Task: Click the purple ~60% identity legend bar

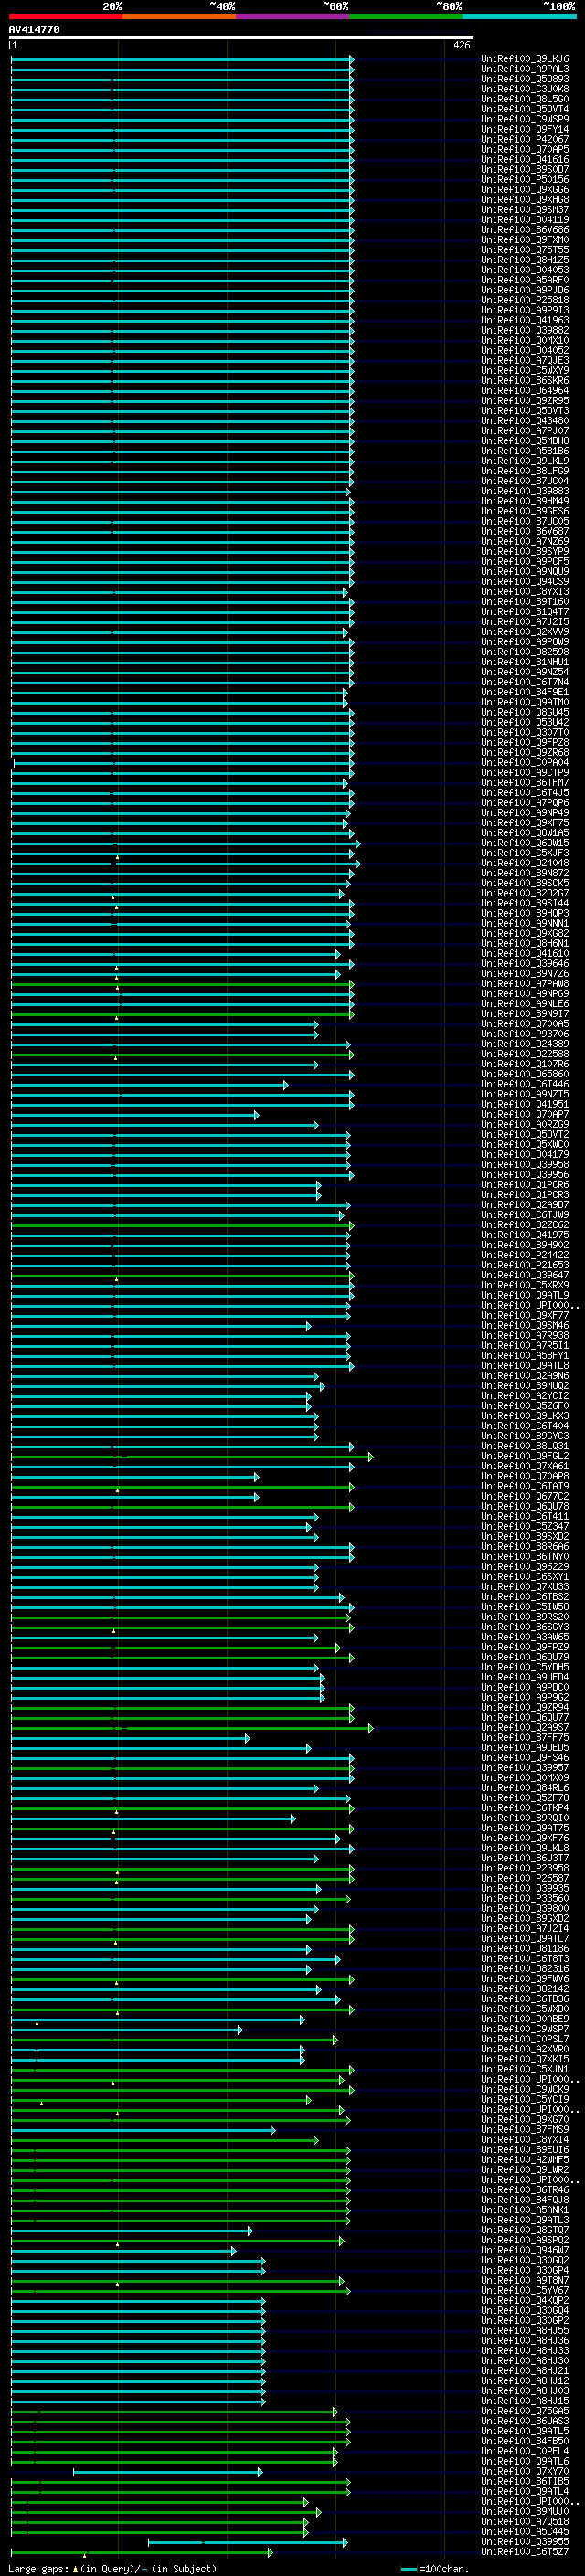Action: [292, 16]
